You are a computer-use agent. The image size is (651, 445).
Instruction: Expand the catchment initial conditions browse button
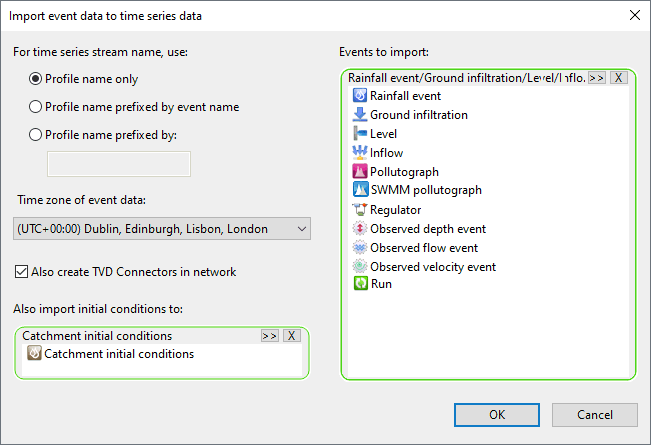269,336
